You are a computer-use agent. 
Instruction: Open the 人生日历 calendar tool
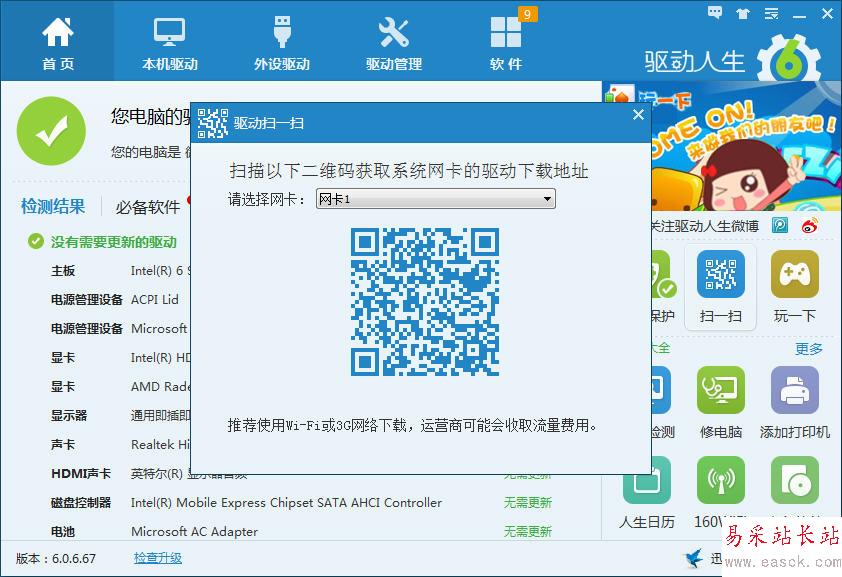(x=647, y=493)
